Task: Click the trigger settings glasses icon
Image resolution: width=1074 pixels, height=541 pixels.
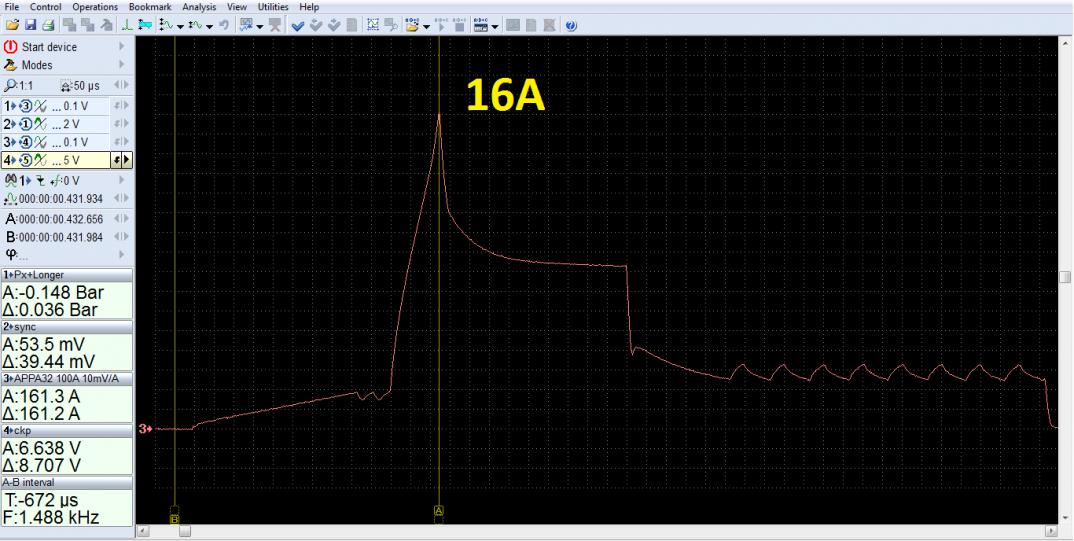Action: pos(10,180)
